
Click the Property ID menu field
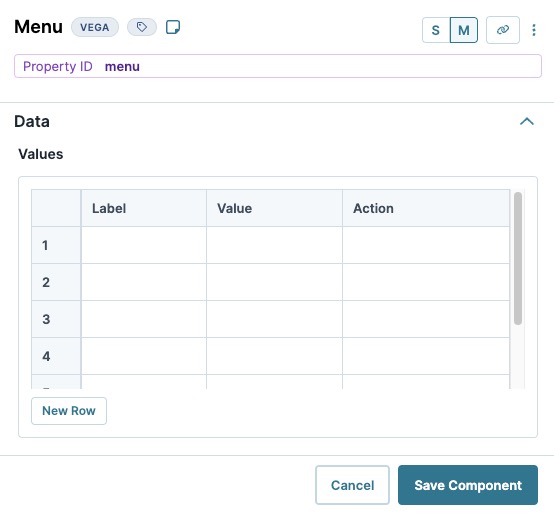(278, 66)
